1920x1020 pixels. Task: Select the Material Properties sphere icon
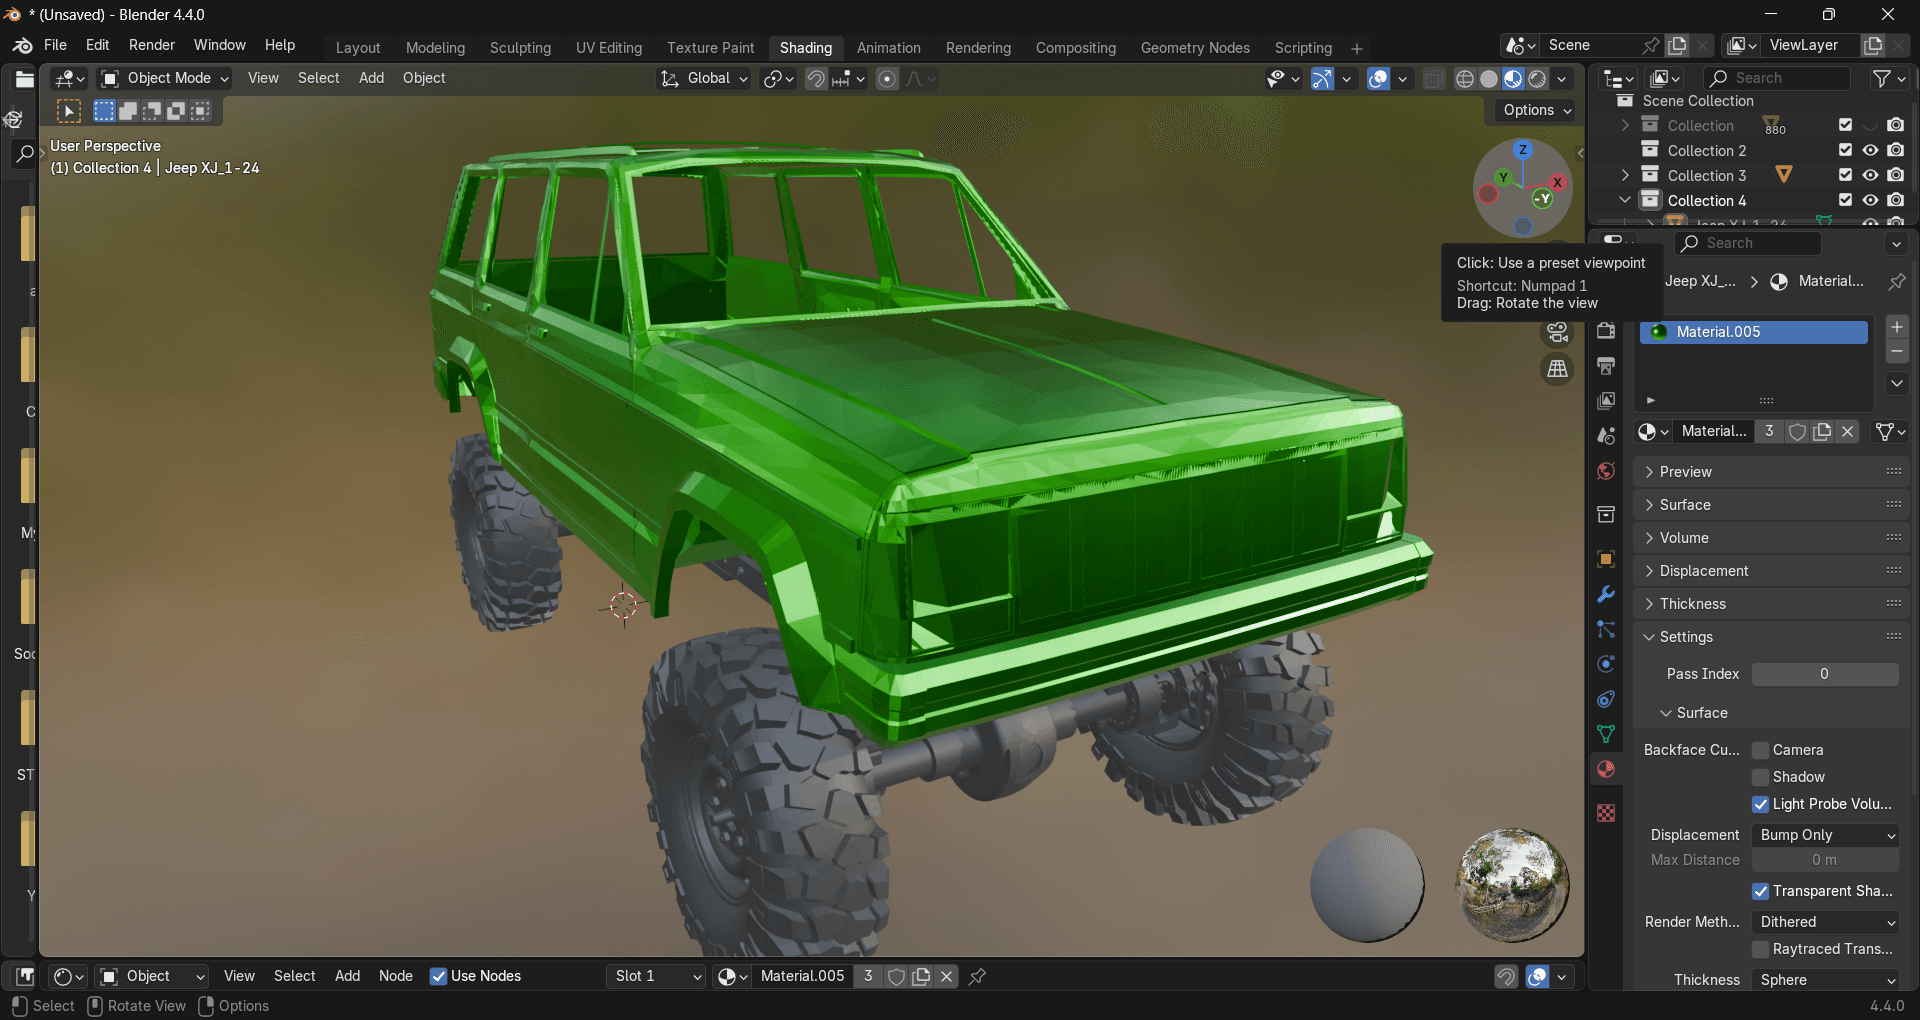(1605, 769)
